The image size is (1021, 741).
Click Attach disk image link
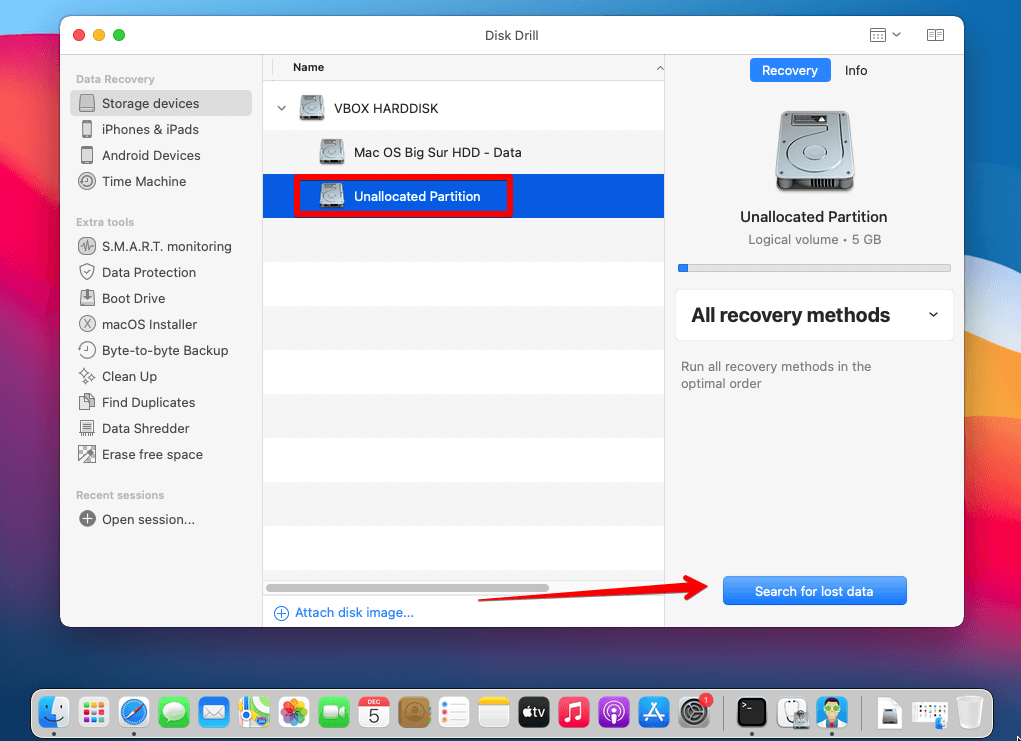tap(344, 613)
